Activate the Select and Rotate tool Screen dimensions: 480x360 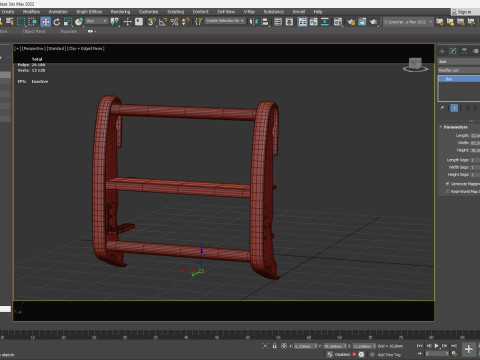tap(57, 22)
